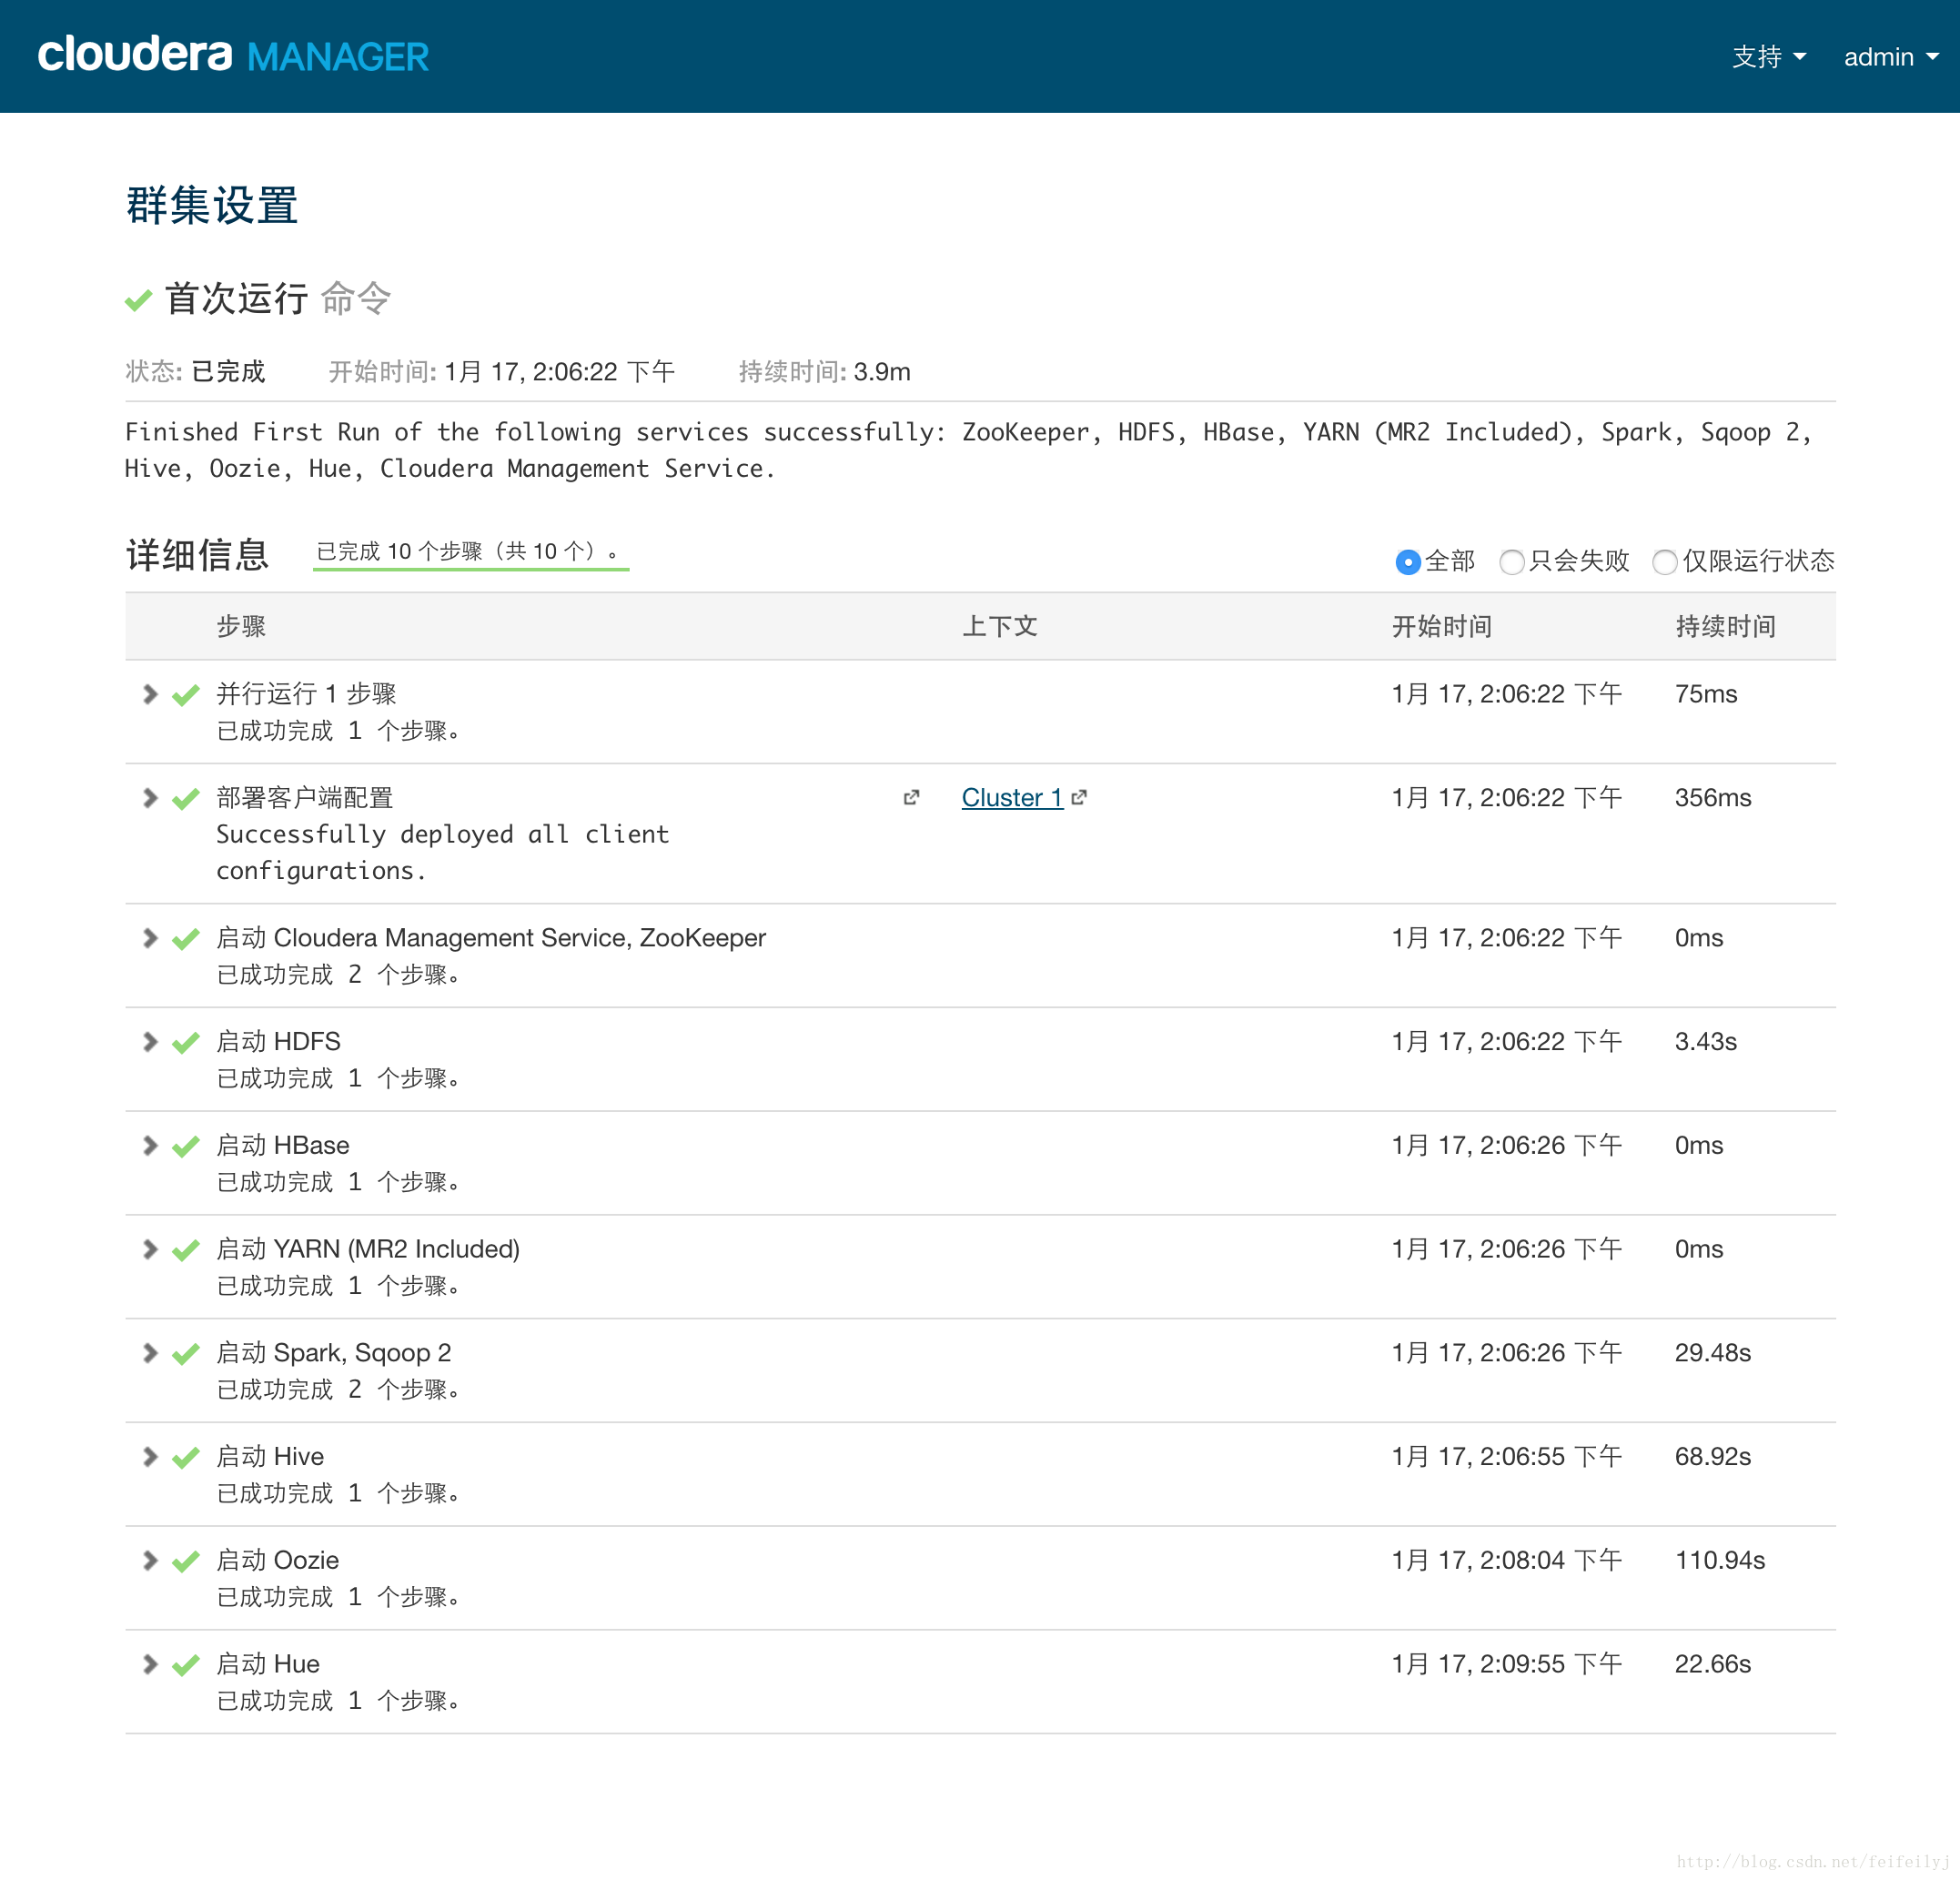This screenshot has height=1880, width=1960.
Task: Click green checkmark on 并行运行 1 步骤 row
Action: point(186,695)
